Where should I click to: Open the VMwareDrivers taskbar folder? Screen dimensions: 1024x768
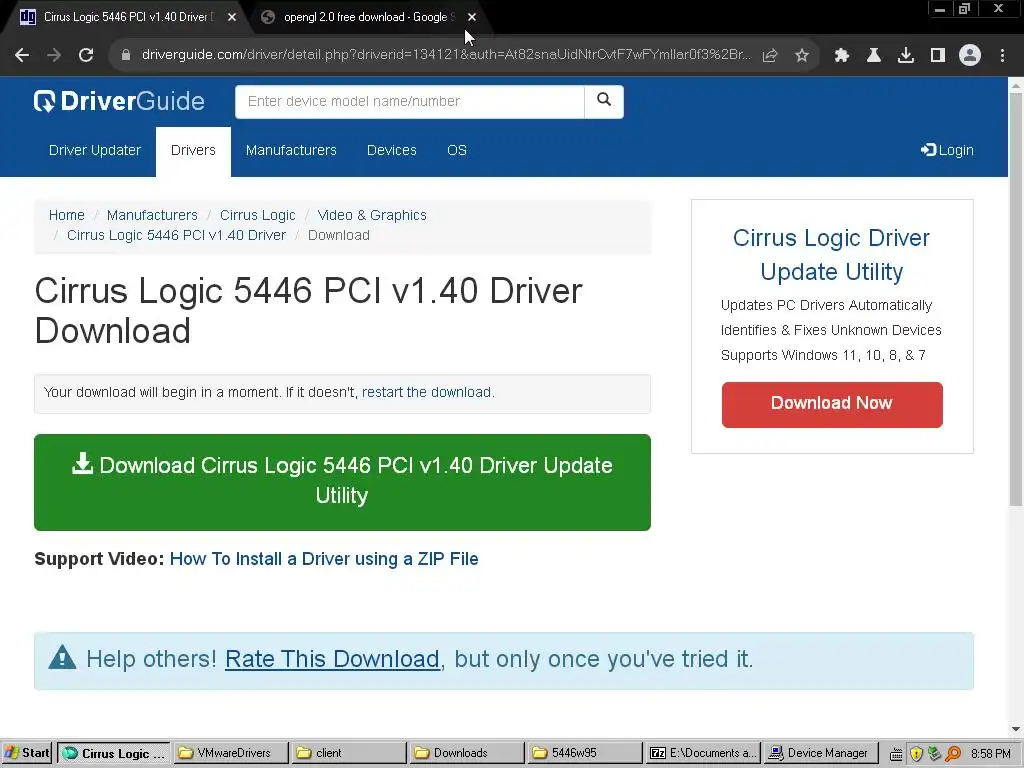[x=231, y=753]
